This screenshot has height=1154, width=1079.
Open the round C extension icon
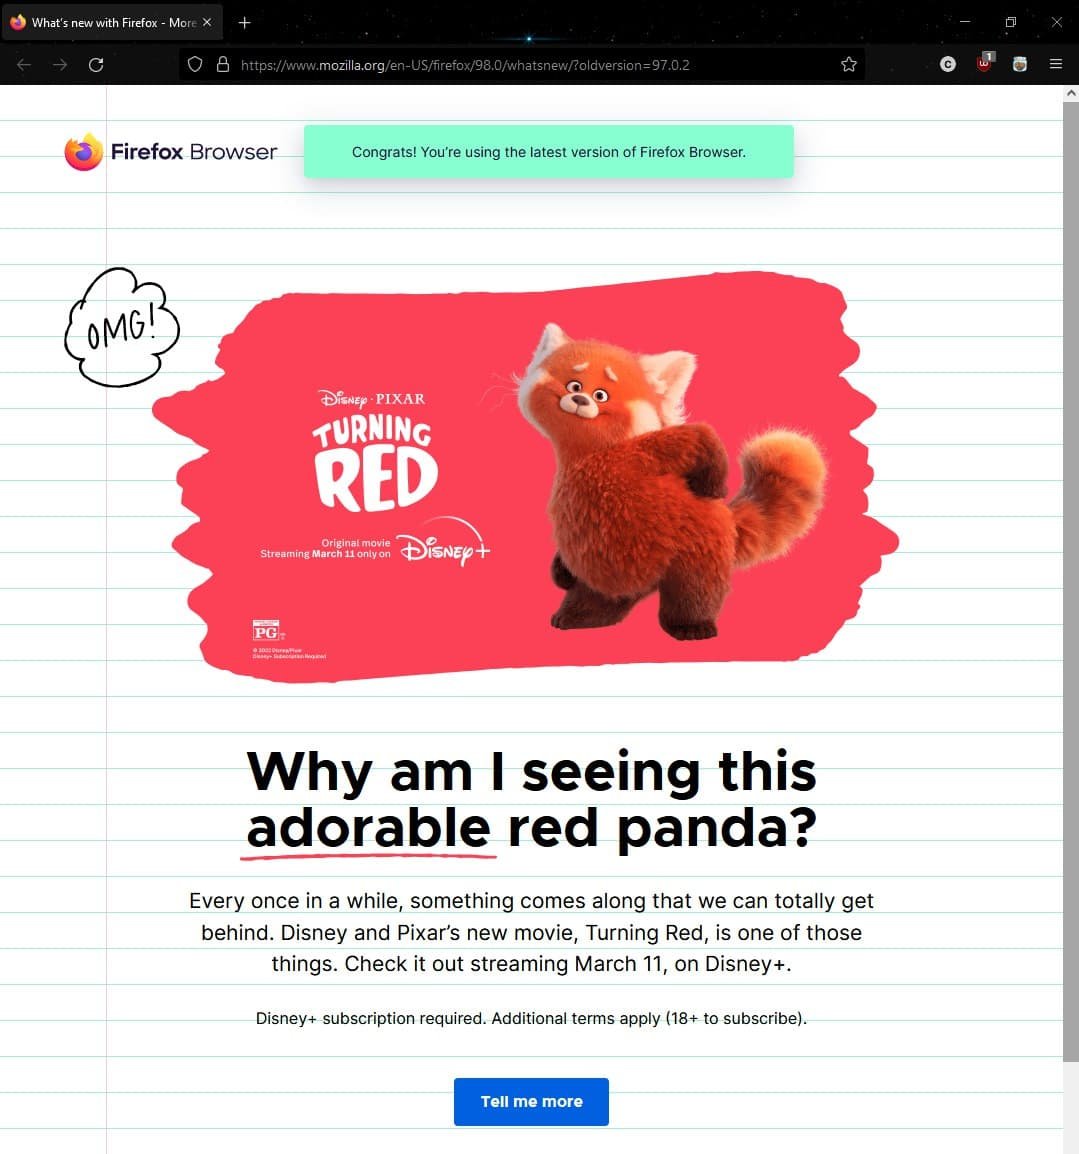(x=948, y=65)
